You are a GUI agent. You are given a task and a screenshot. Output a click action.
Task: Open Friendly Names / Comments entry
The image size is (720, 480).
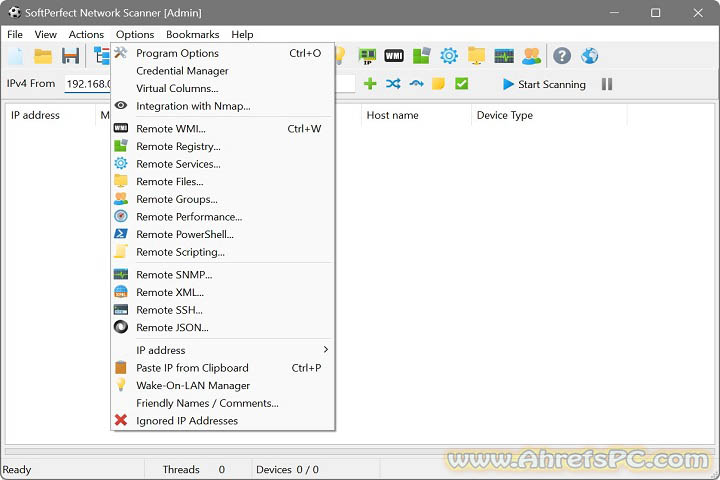(x=223, y=403)
